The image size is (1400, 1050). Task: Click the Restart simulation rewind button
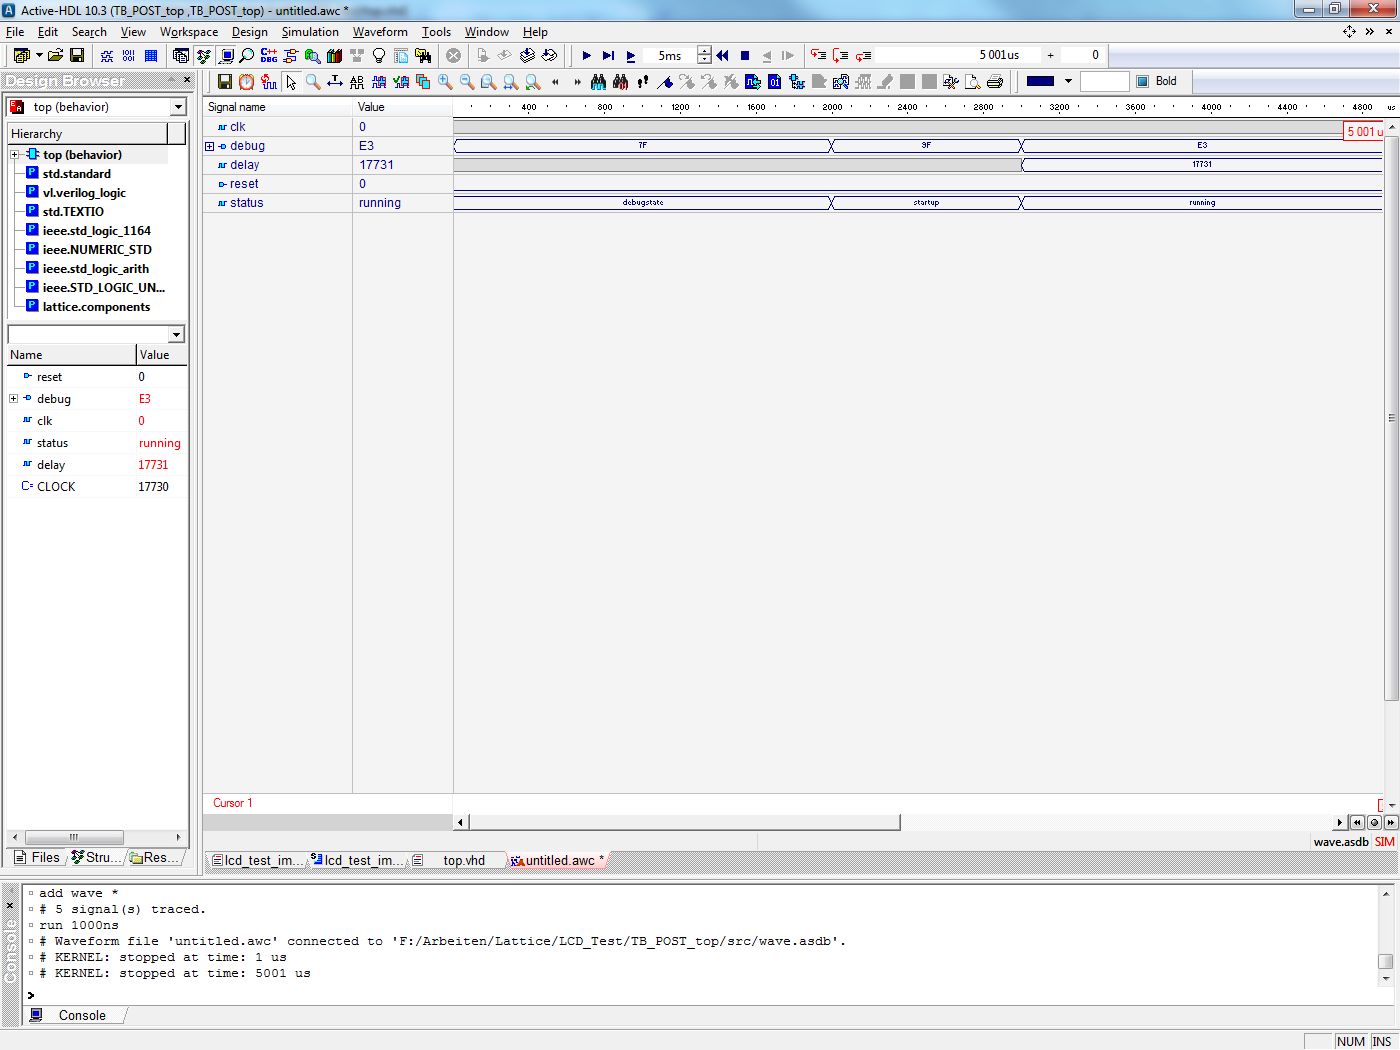coord(723,56)
